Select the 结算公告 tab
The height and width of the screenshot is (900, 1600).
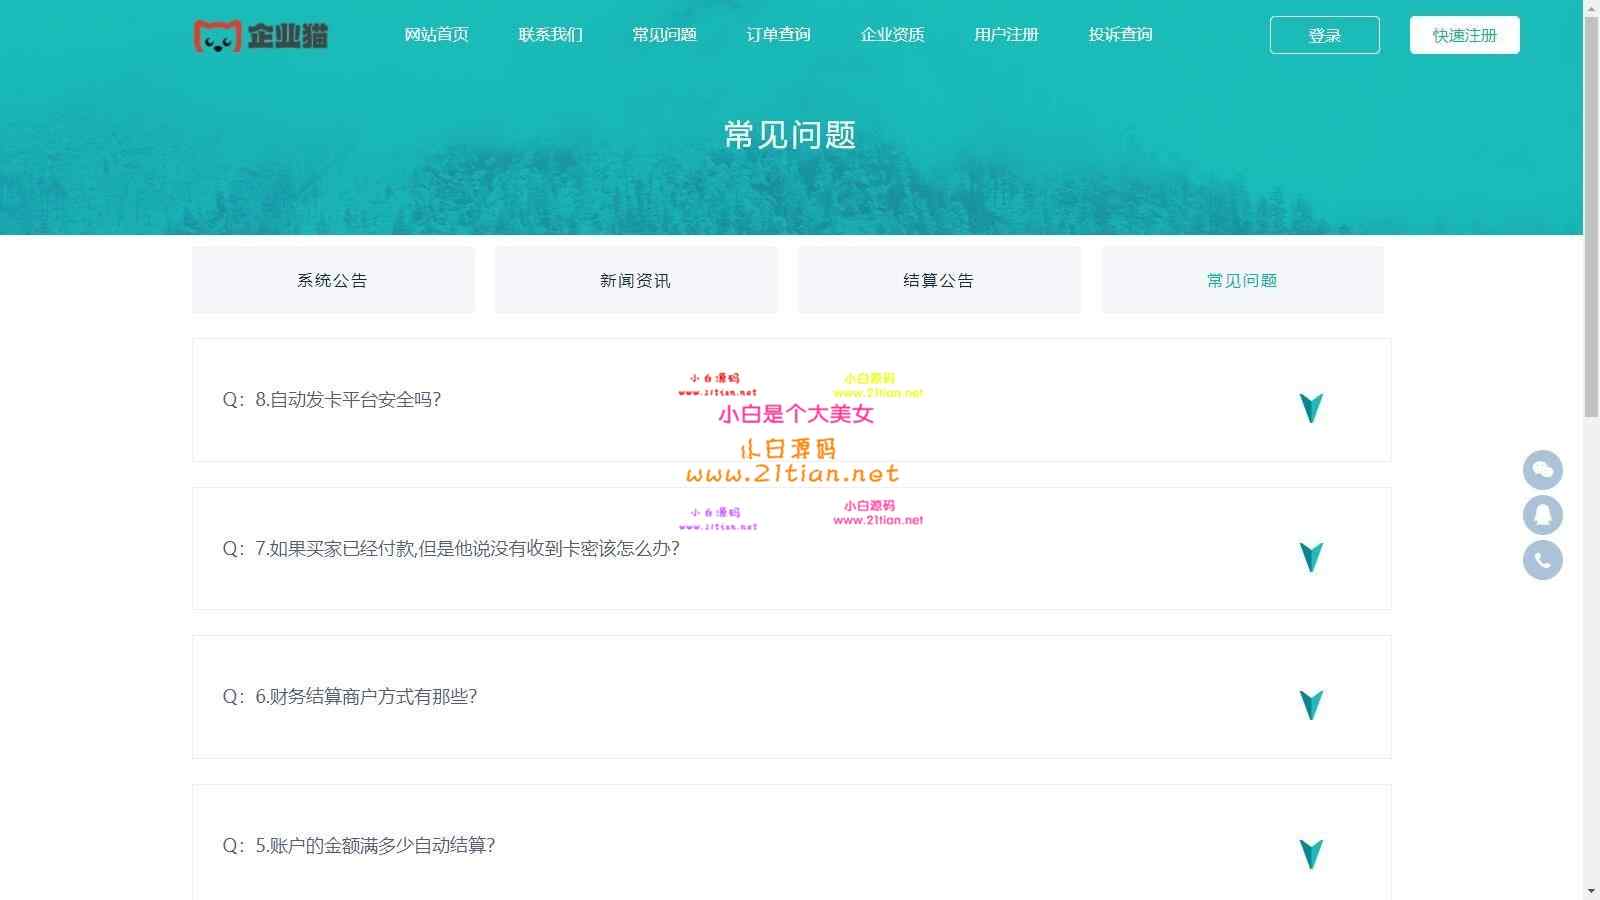tap(939, 280)
